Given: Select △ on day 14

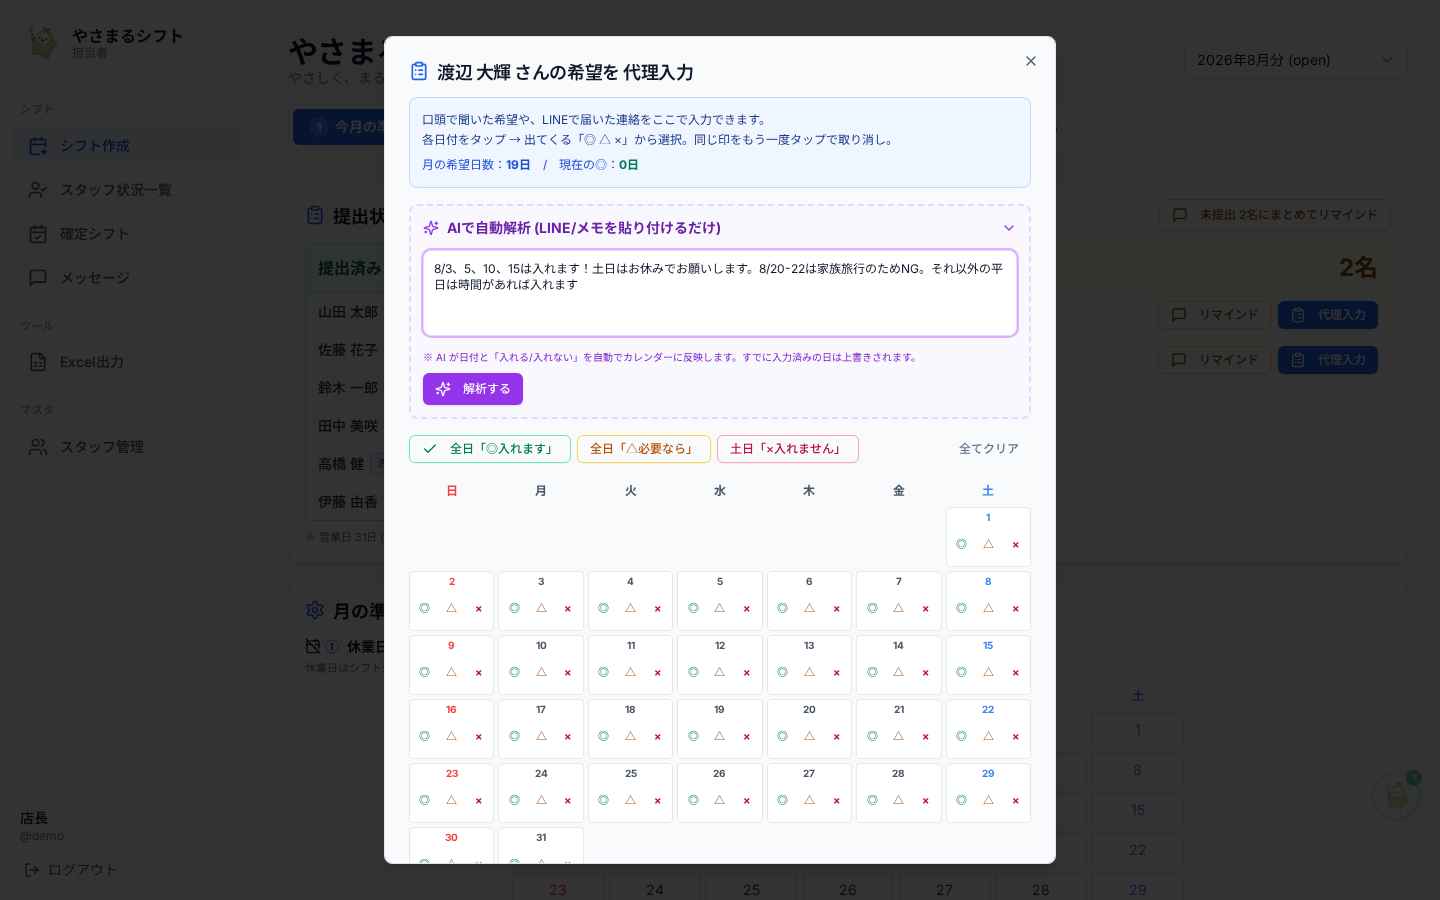Looking at the screenshot, I should click(x=898, y=672).
